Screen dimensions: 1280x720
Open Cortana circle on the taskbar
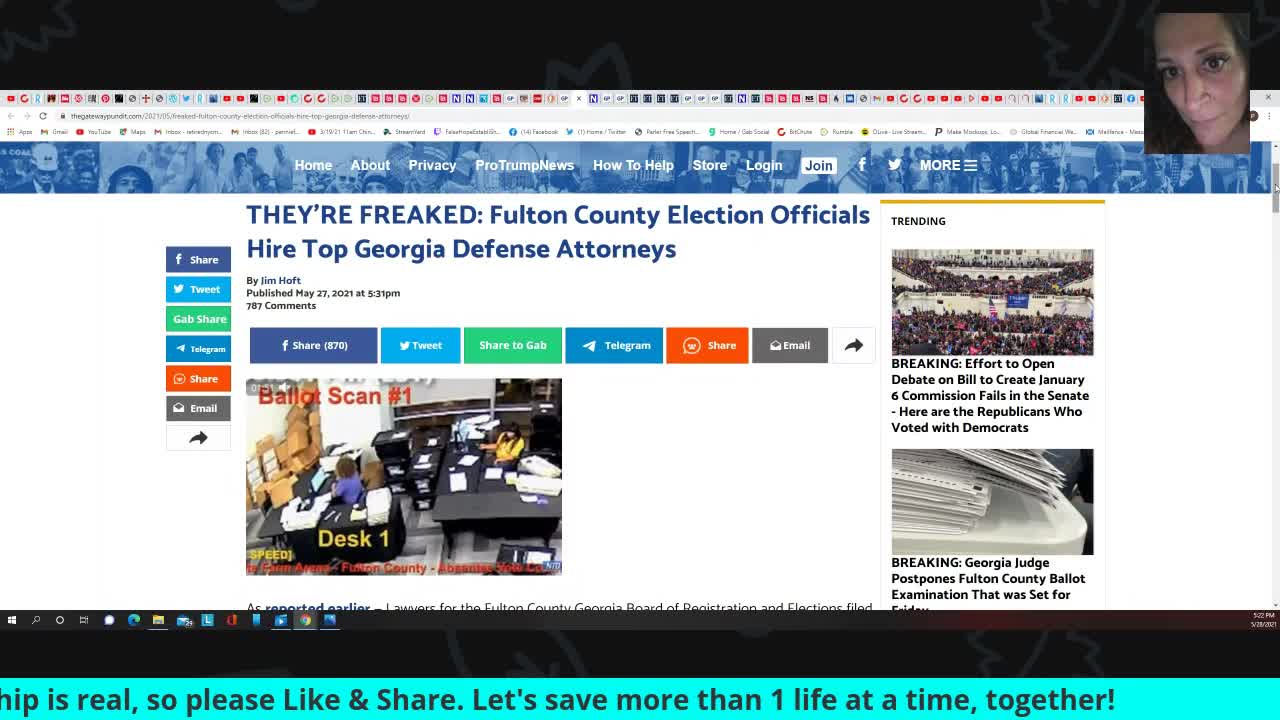tap(60, 620)
